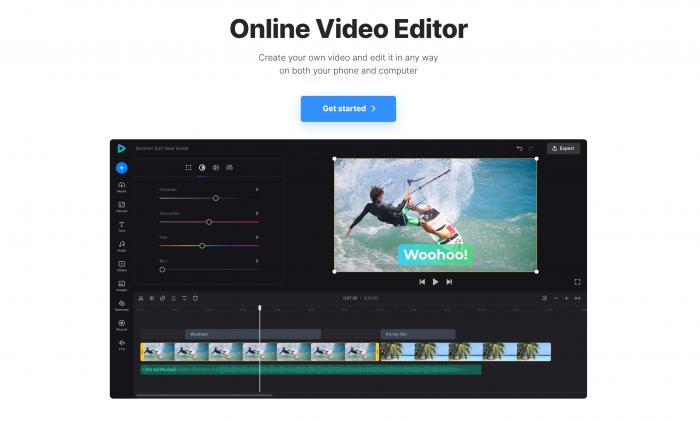Click the fifth timeline toolbar icon

click(184, 298)
